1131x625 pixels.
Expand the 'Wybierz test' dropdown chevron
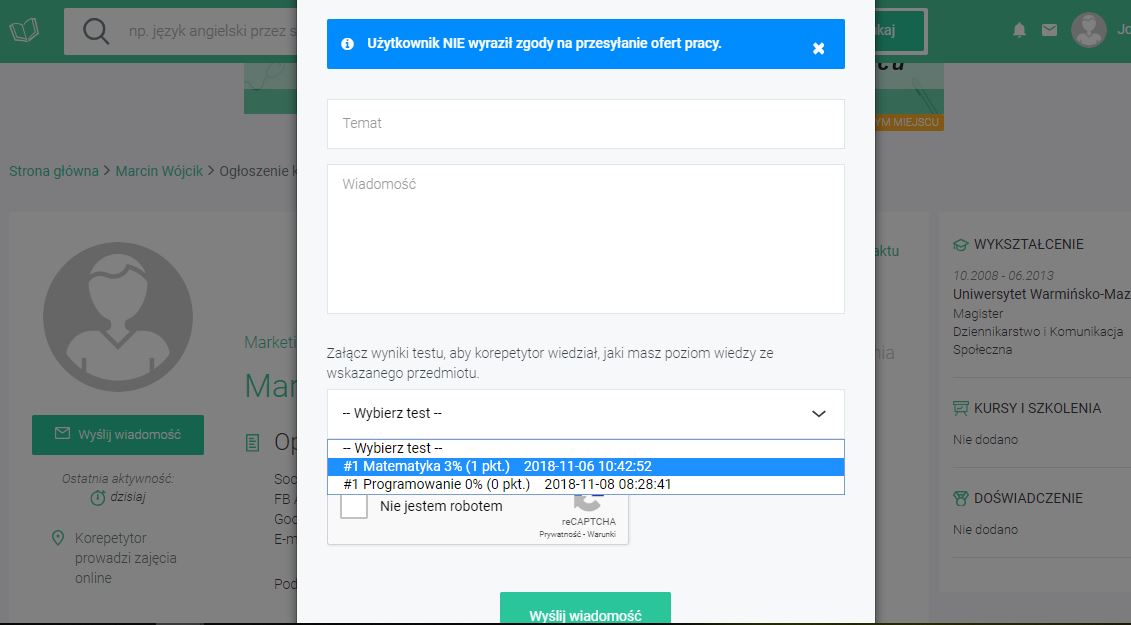[x=818, y=413]
